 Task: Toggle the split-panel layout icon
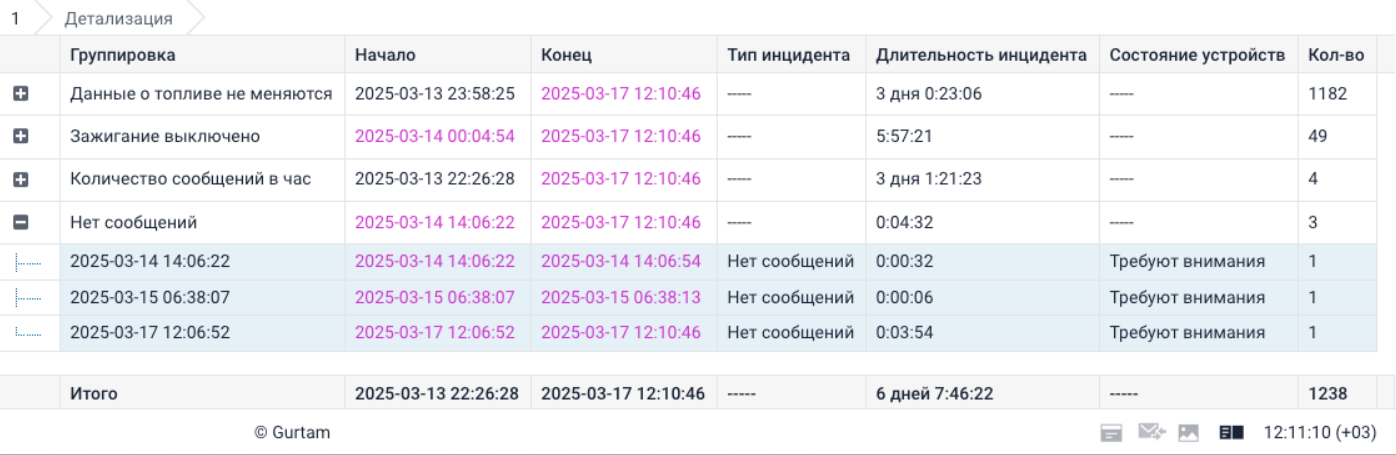1231,433
